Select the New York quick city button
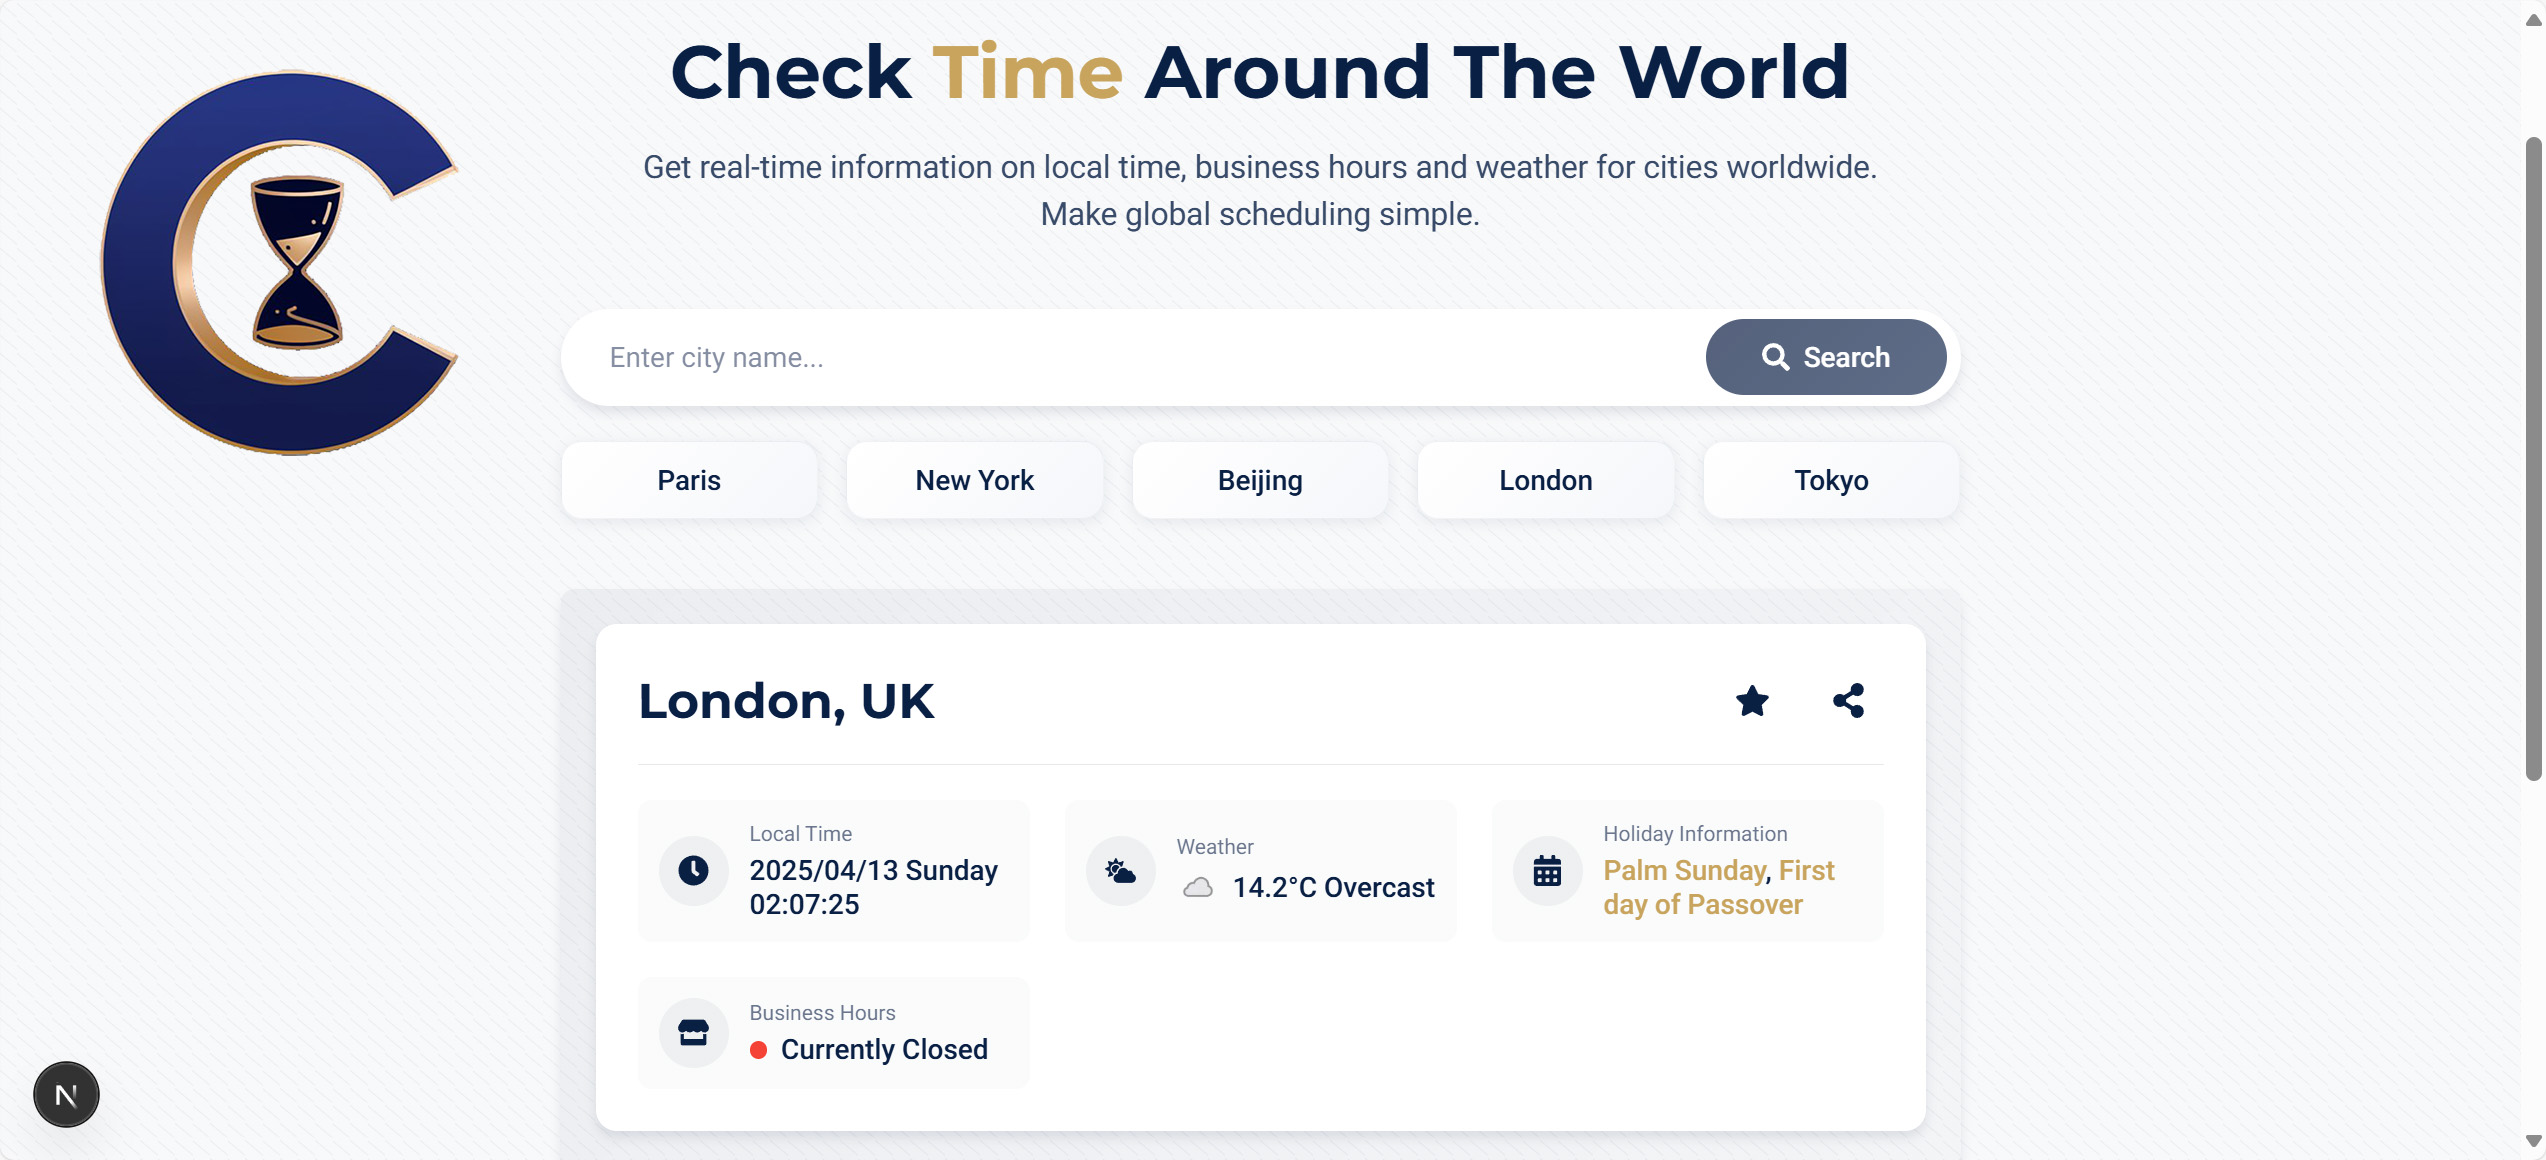The width and height of the screenshot is (2546, 1160). [x=975, y=480]
